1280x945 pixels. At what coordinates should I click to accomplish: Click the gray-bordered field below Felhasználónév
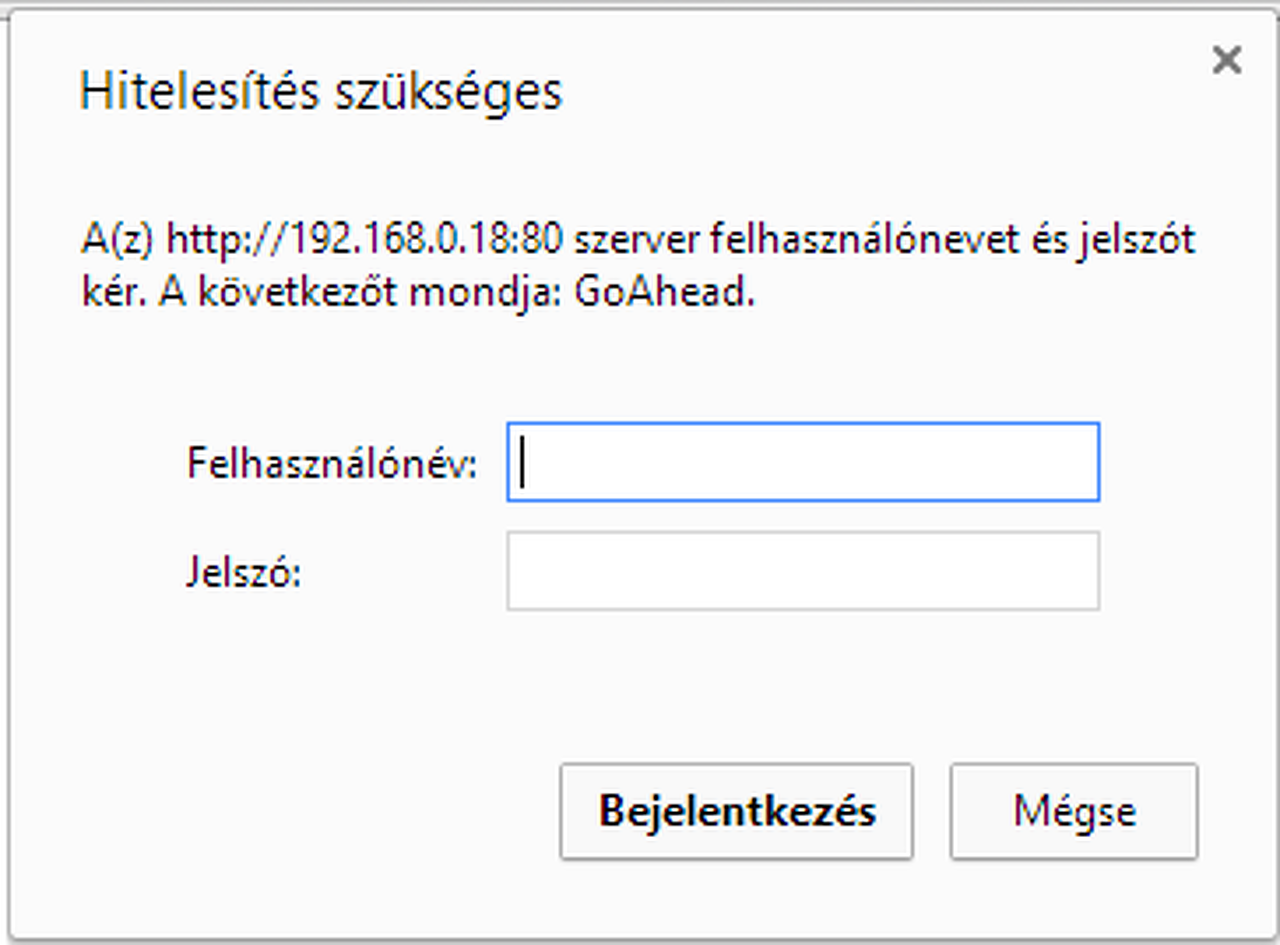click(x=803, y=570)
